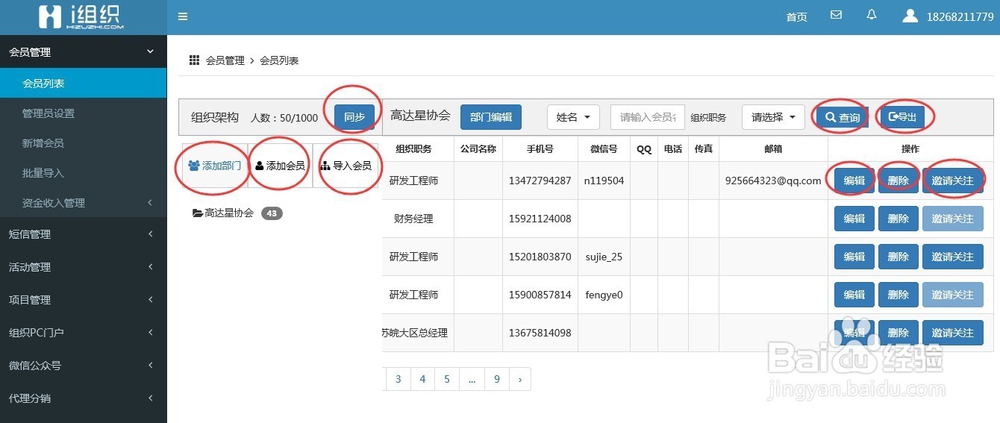This screenshot has width=1000, height=423.
Task: Click 删除 for member 15900857814
Action: (x=898, y=295)
